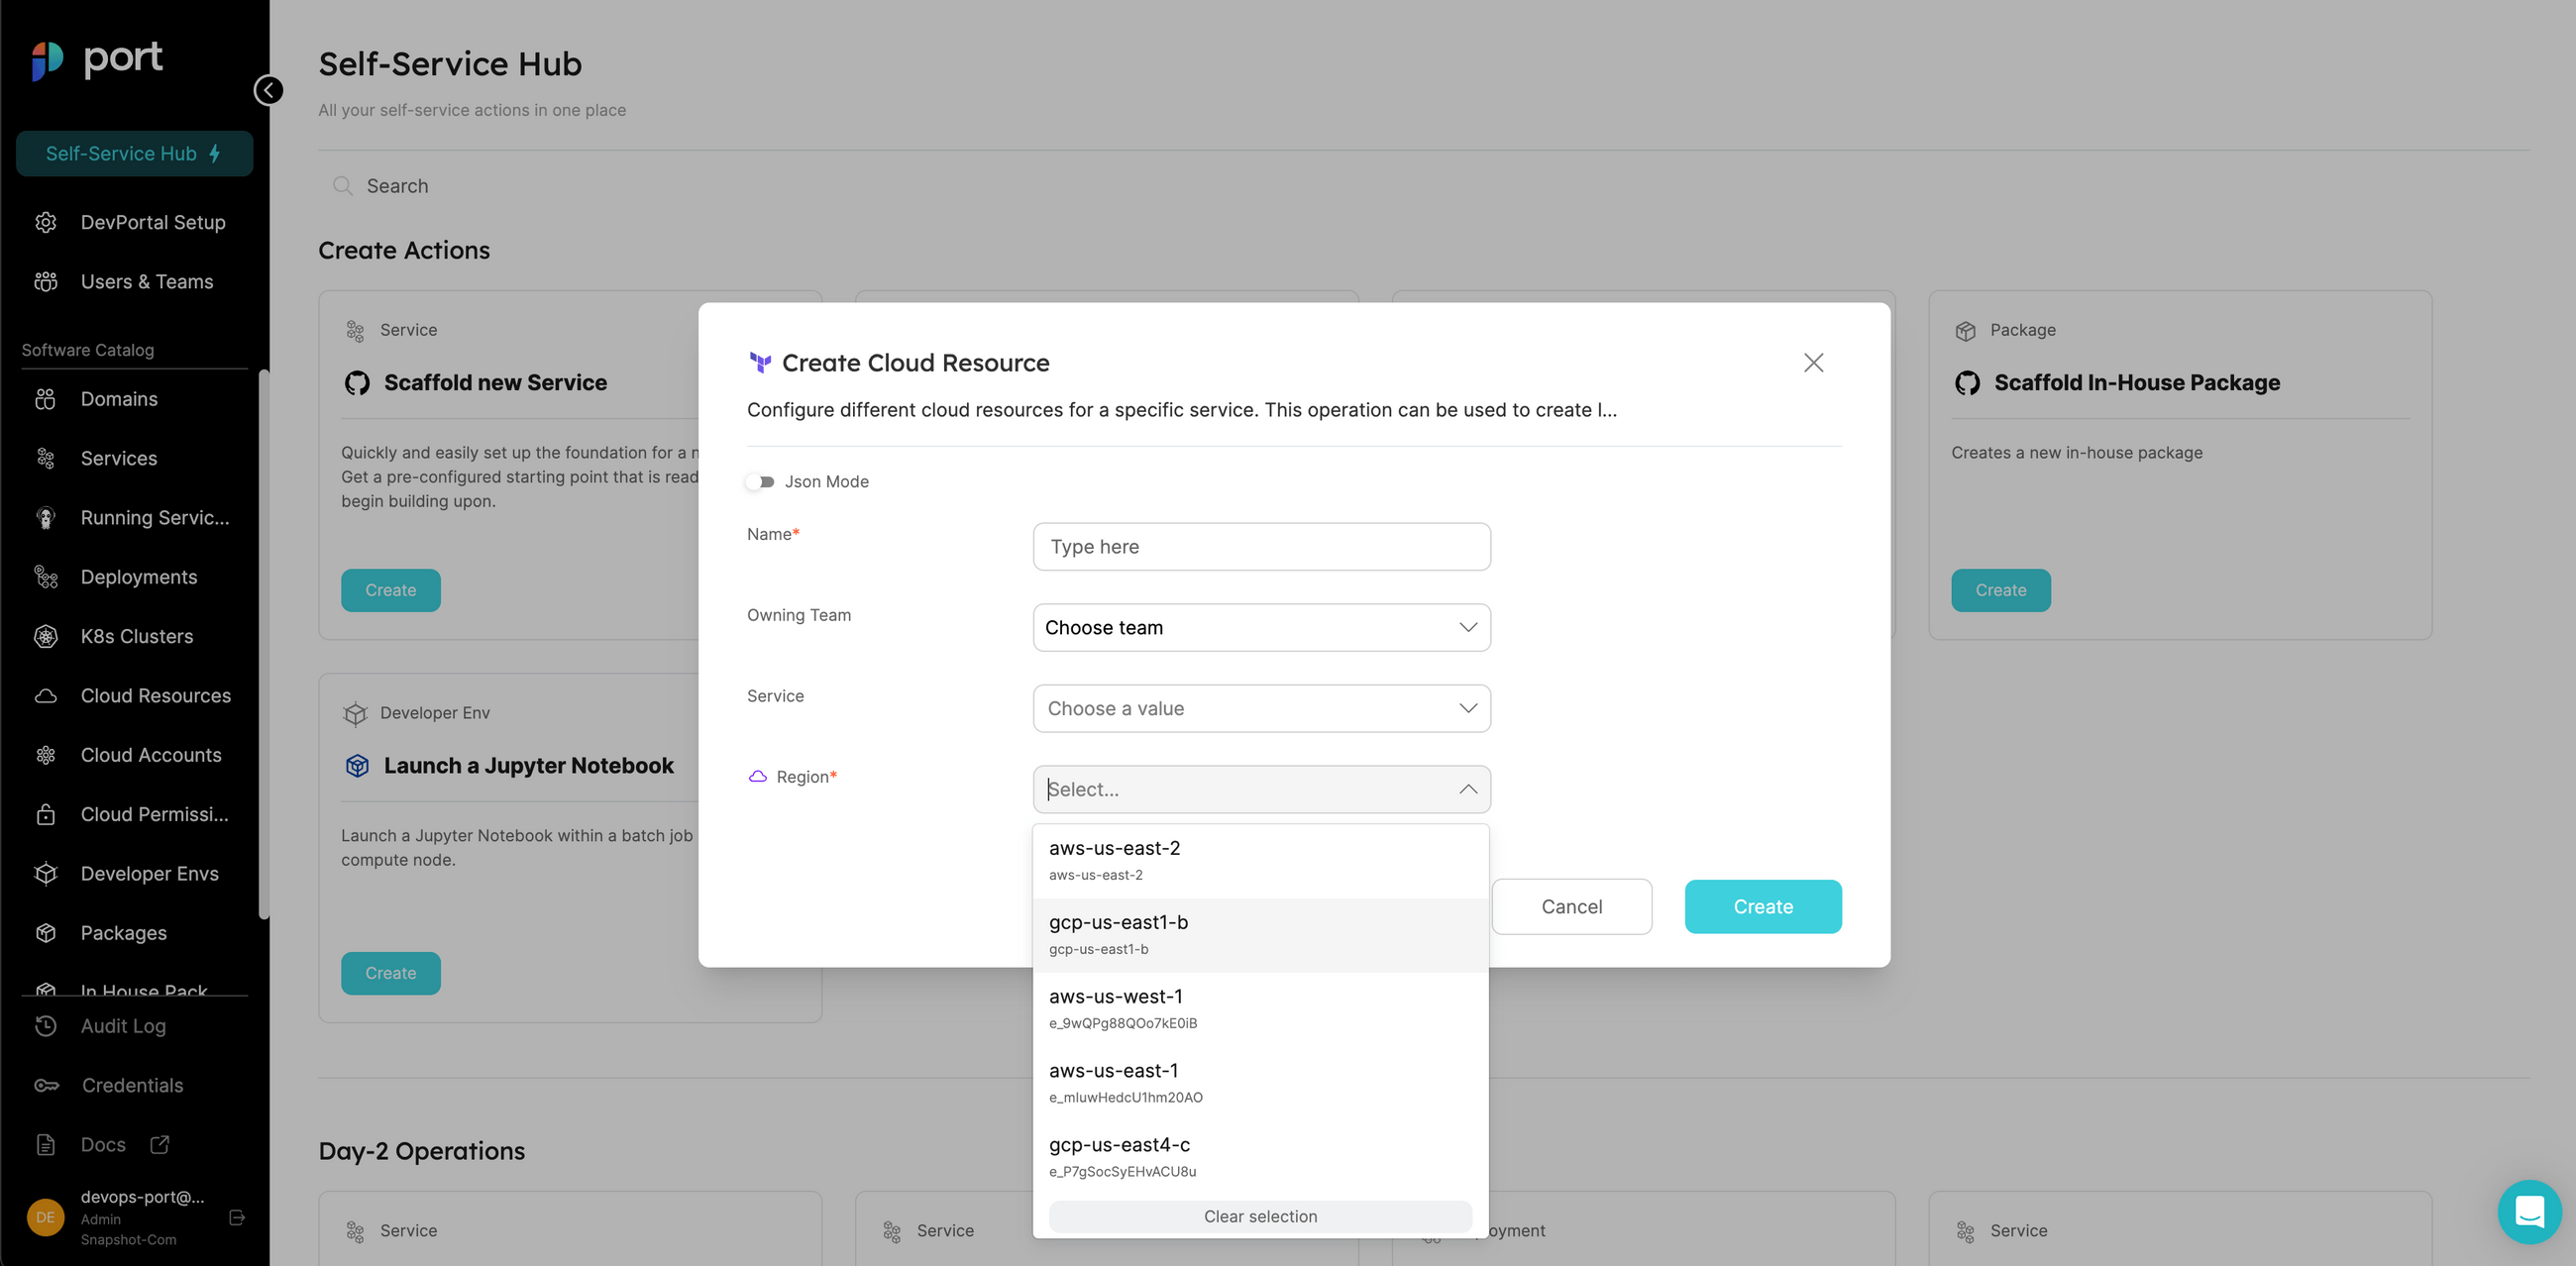Click Clear selection in the Region list

tap(1259, 1216)
